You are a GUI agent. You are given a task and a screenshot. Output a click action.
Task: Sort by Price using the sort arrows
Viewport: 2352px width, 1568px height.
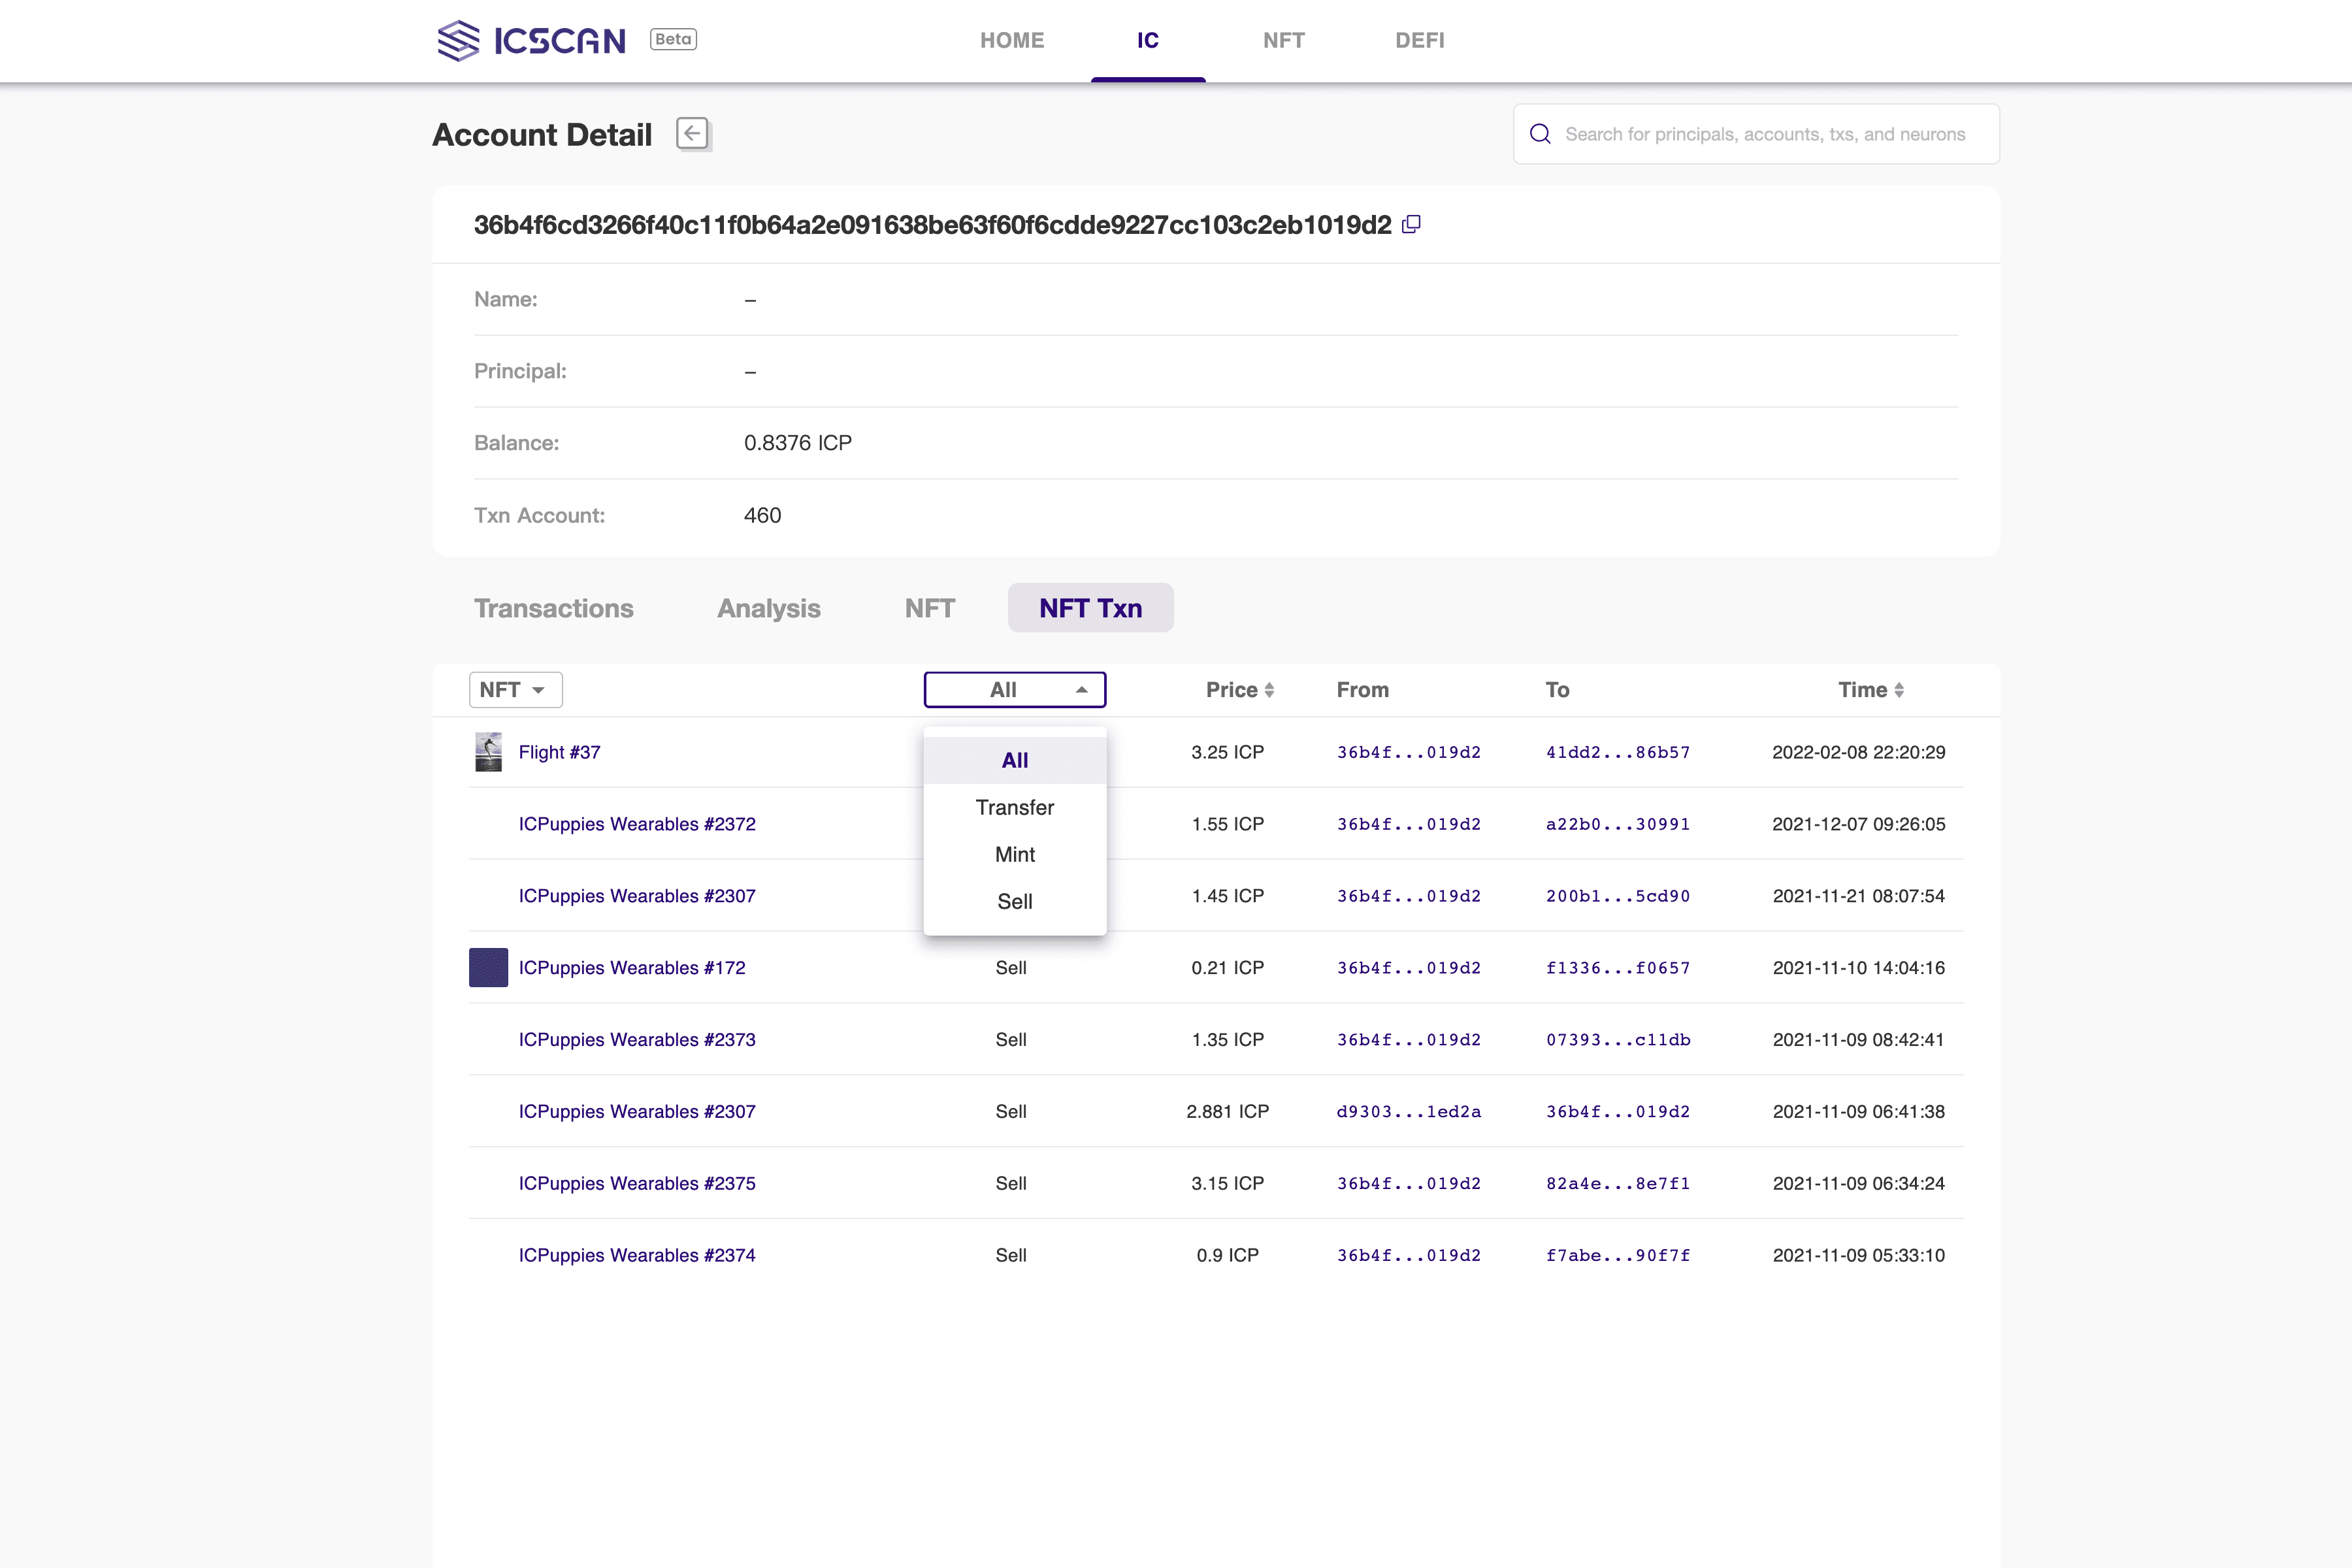[x=1269, y=690]
